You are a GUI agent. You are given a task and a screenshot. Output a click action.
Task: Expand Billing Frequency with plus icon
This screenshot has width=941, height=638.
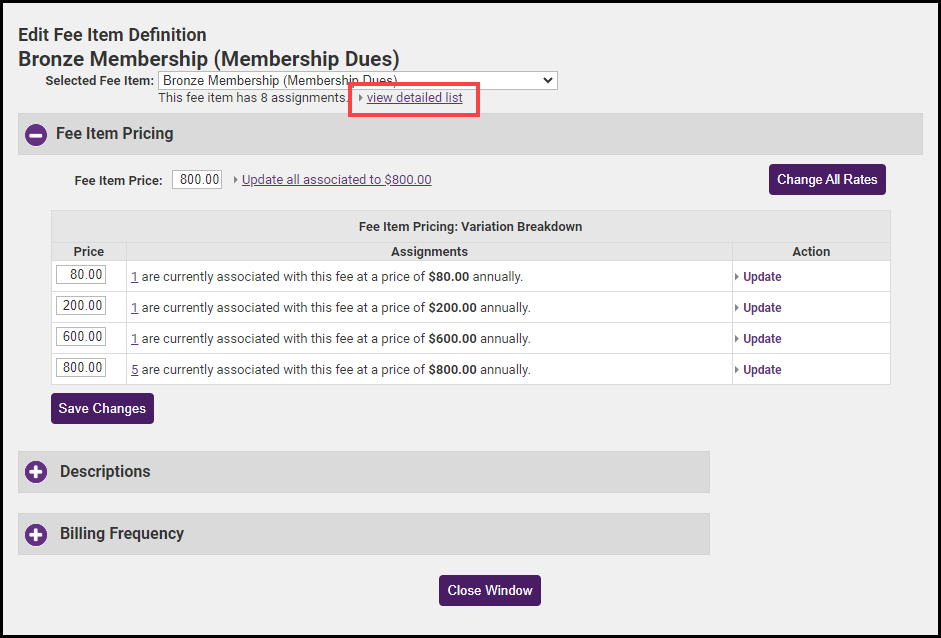[36, 534]
